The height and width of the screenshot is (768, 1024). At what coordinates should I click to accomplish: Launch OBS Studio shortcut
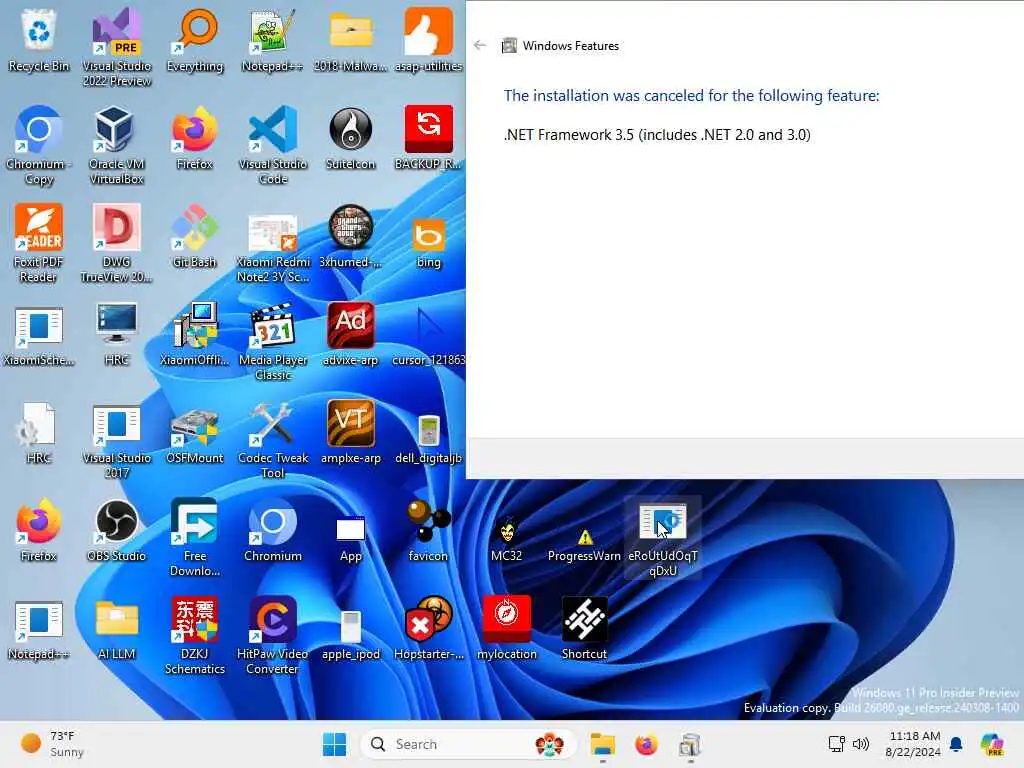pos(116,530)
